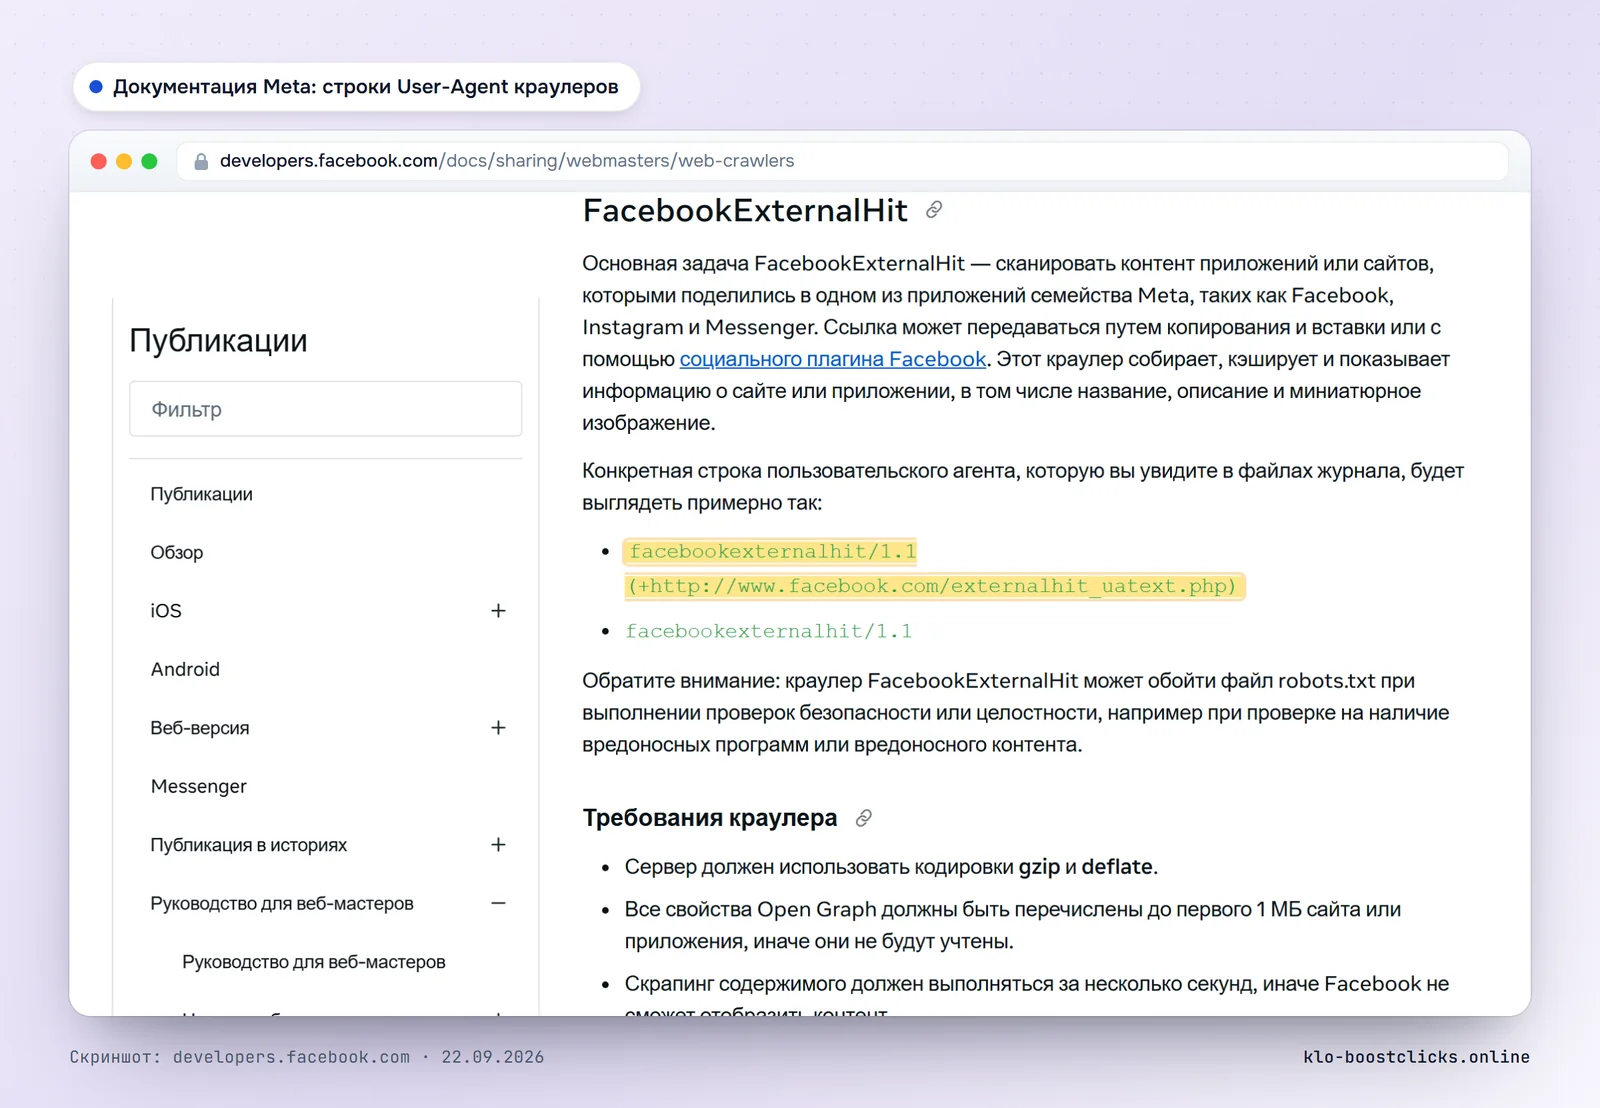The image size is (1600, 1108).
Task: Click the browser address bar URL
Action: (507, 161)
